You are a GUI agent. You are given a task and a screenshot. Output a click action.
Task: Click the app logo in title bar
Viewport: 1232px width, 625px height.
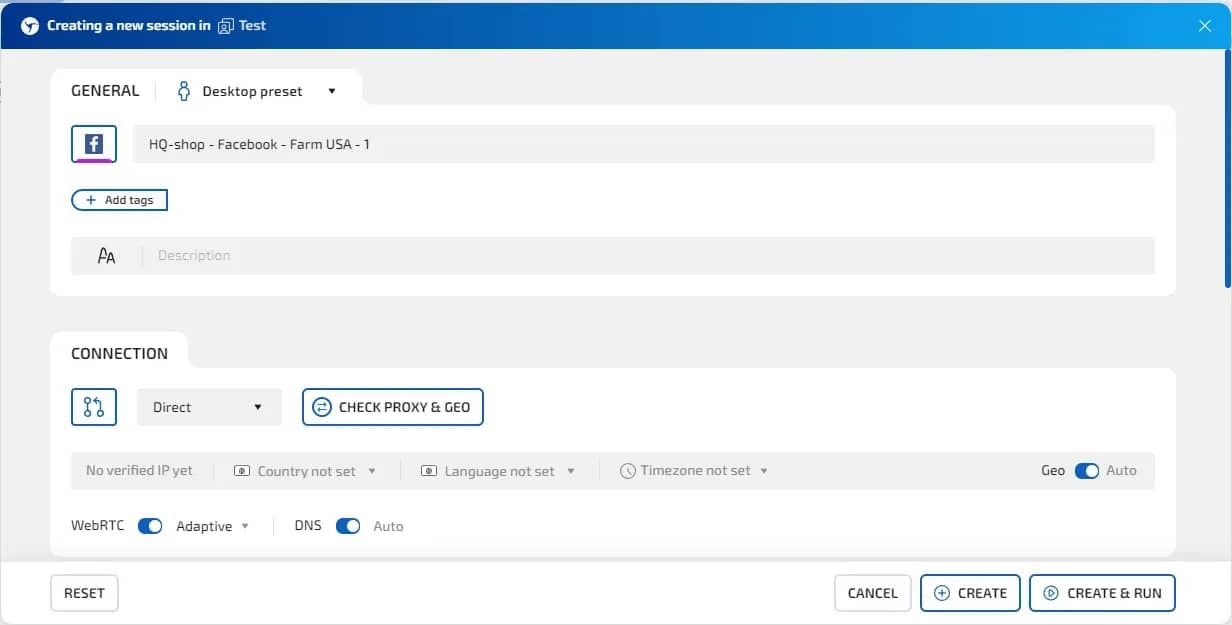(30, 26)
